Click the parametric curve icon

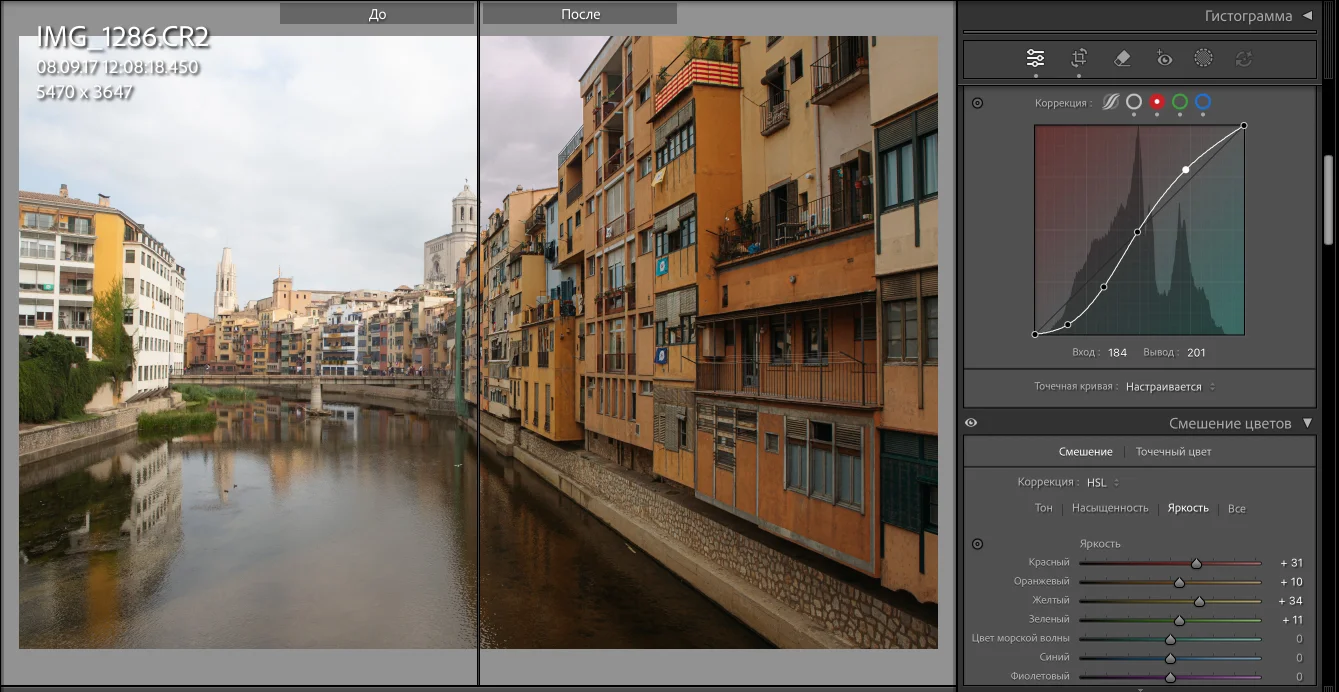(1111, 102)
